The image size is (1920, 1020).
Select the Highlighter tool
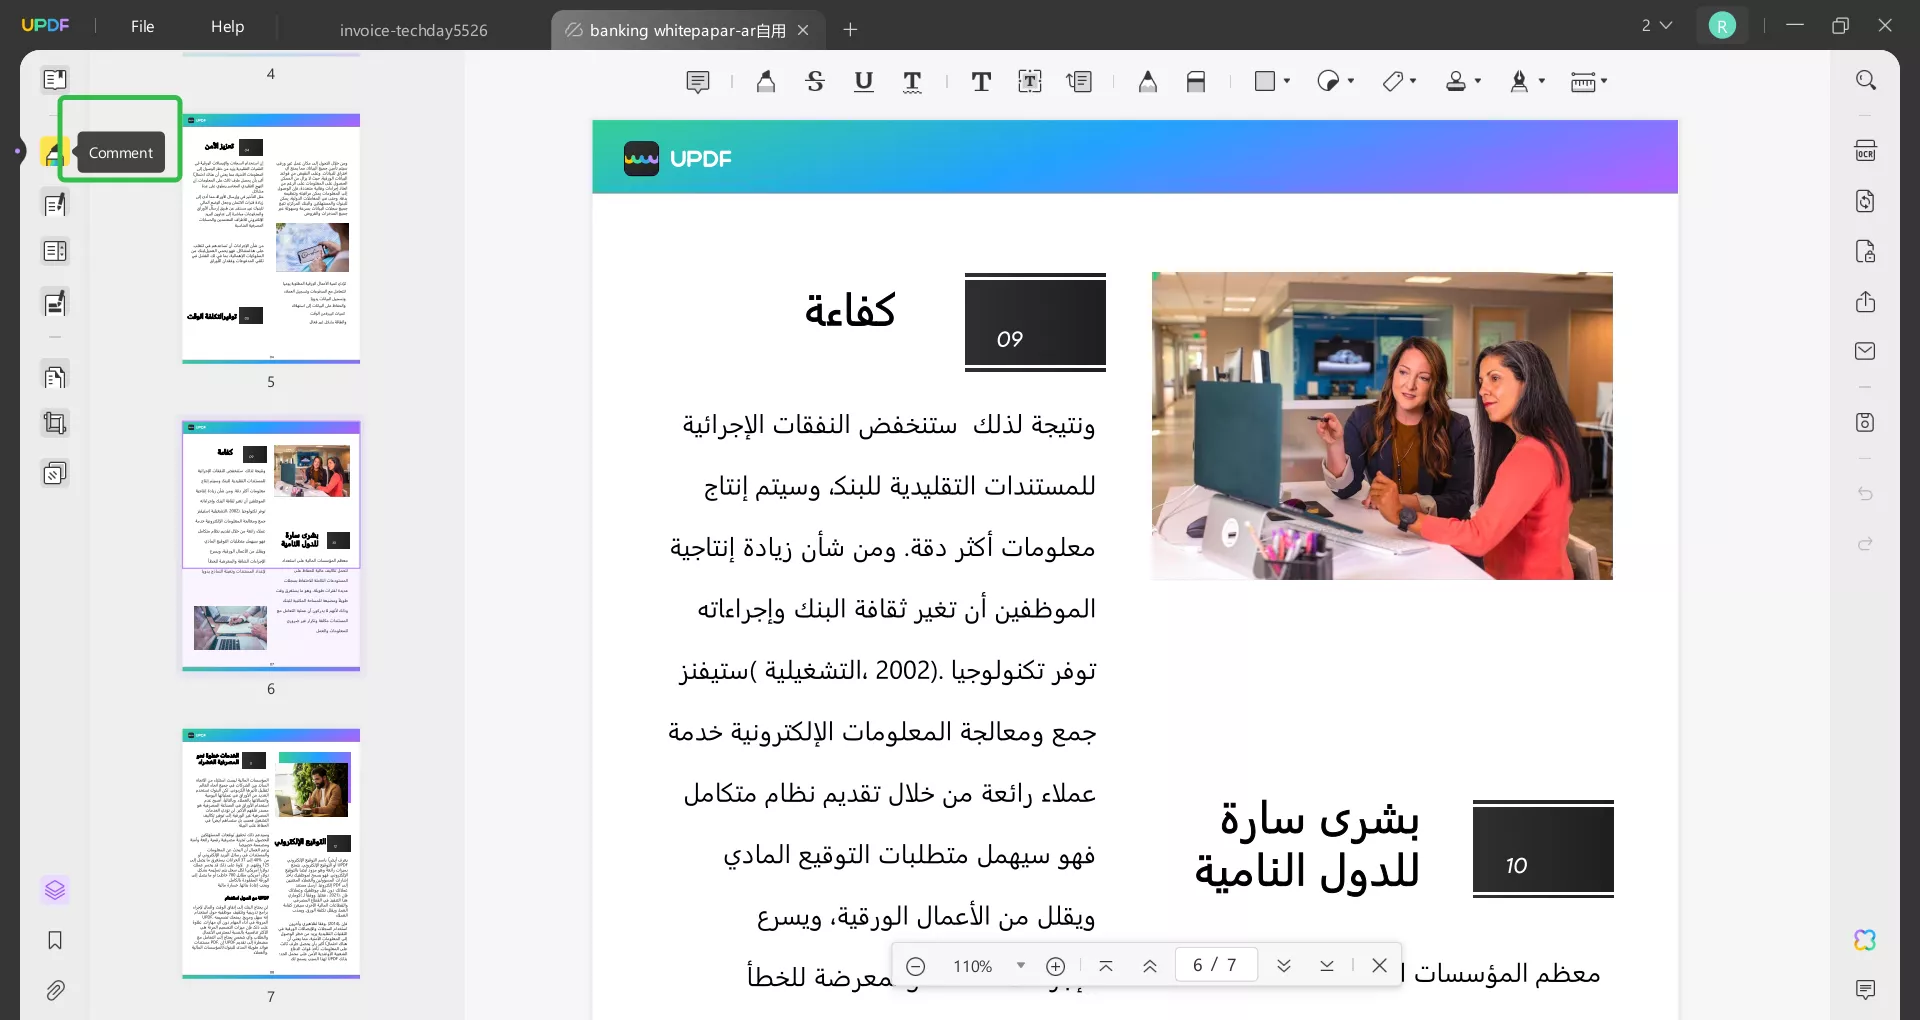[x=765, y=82]
